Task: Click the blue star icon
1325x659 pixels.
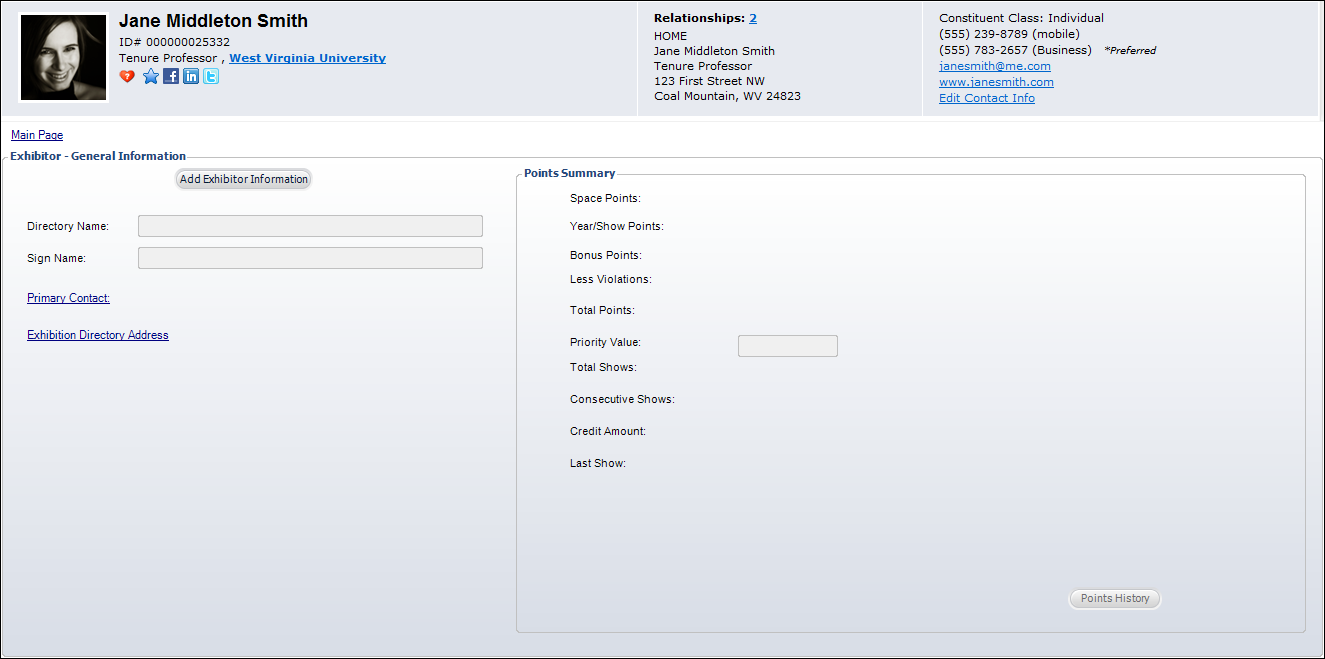Action: tap(151, 76)
